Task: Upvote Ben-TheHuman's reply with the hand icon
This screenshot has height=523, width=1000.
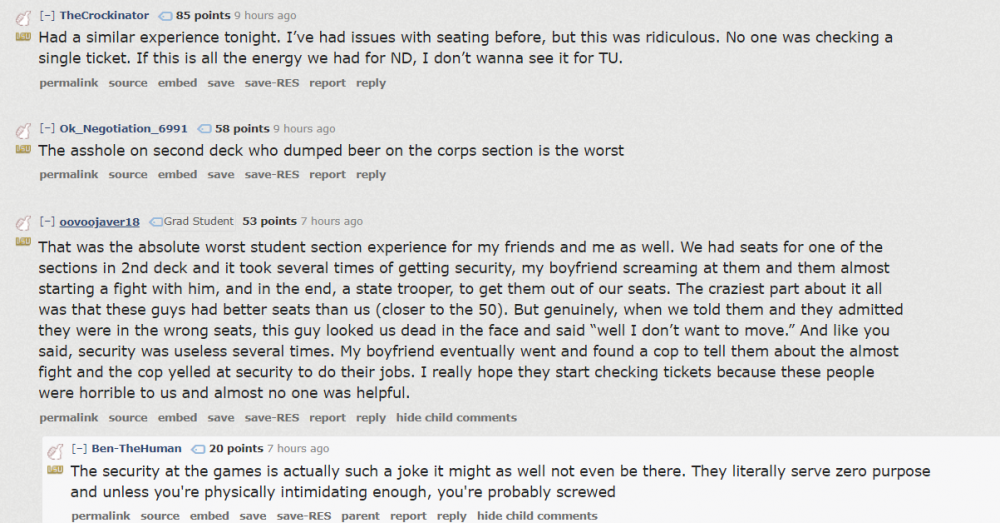Action: click(56, 451)
